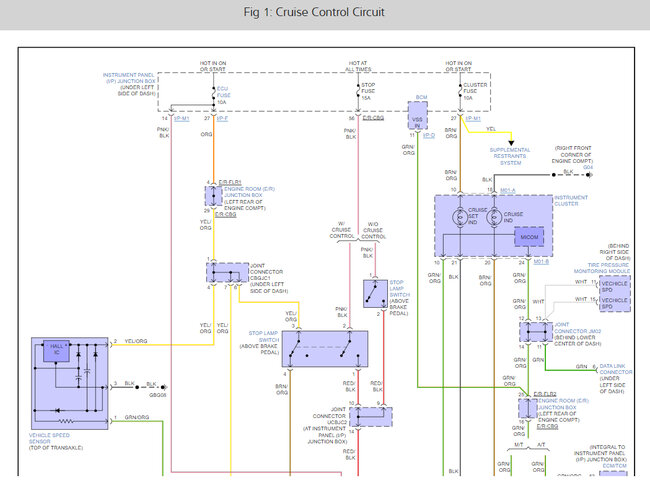Click the YEL wire label to restraints system
Image resolution: width=650 pixels, height=496 pixels.
tap(491, 129)
